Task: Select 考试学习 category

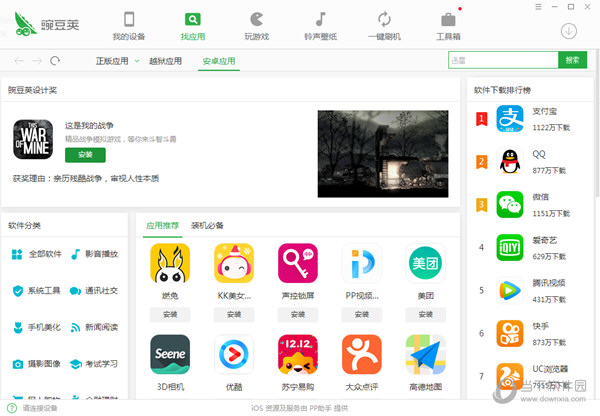Action: tap(95, 364)
